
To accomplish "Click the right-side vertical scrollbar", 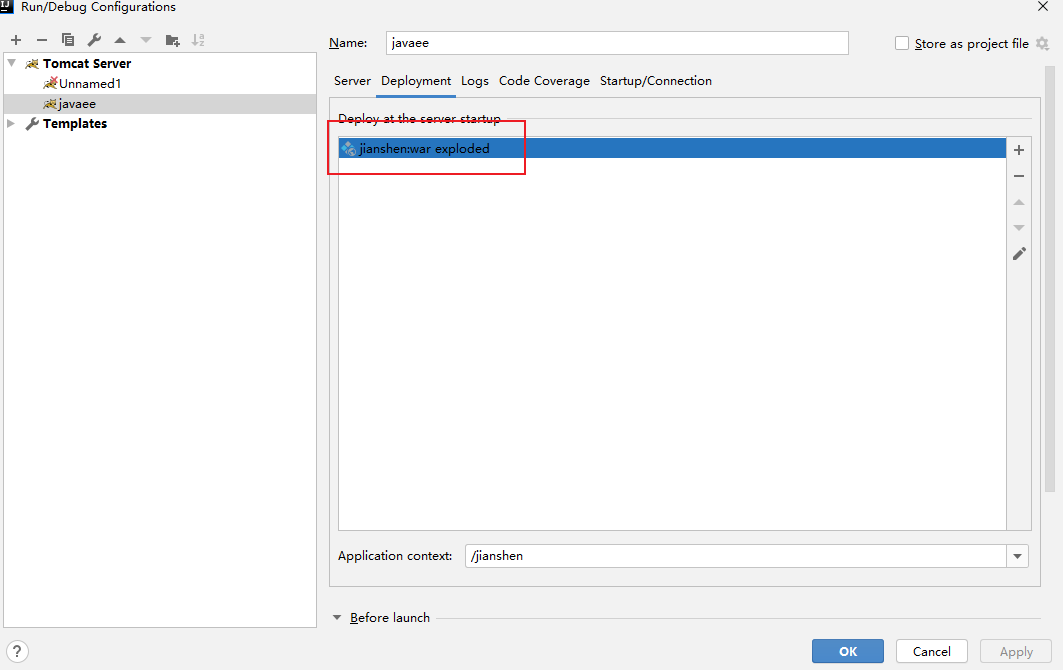I will pyautogui.click(x=1049, y=278).
